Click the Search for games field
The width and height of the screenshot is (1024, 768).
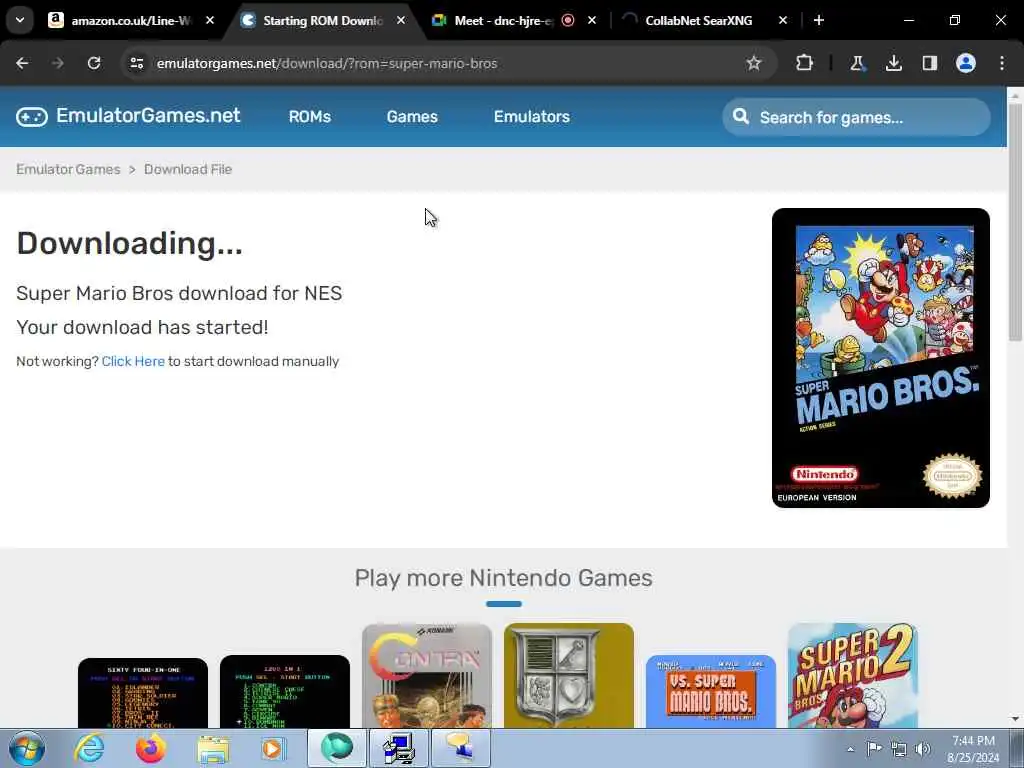point(856,117)
